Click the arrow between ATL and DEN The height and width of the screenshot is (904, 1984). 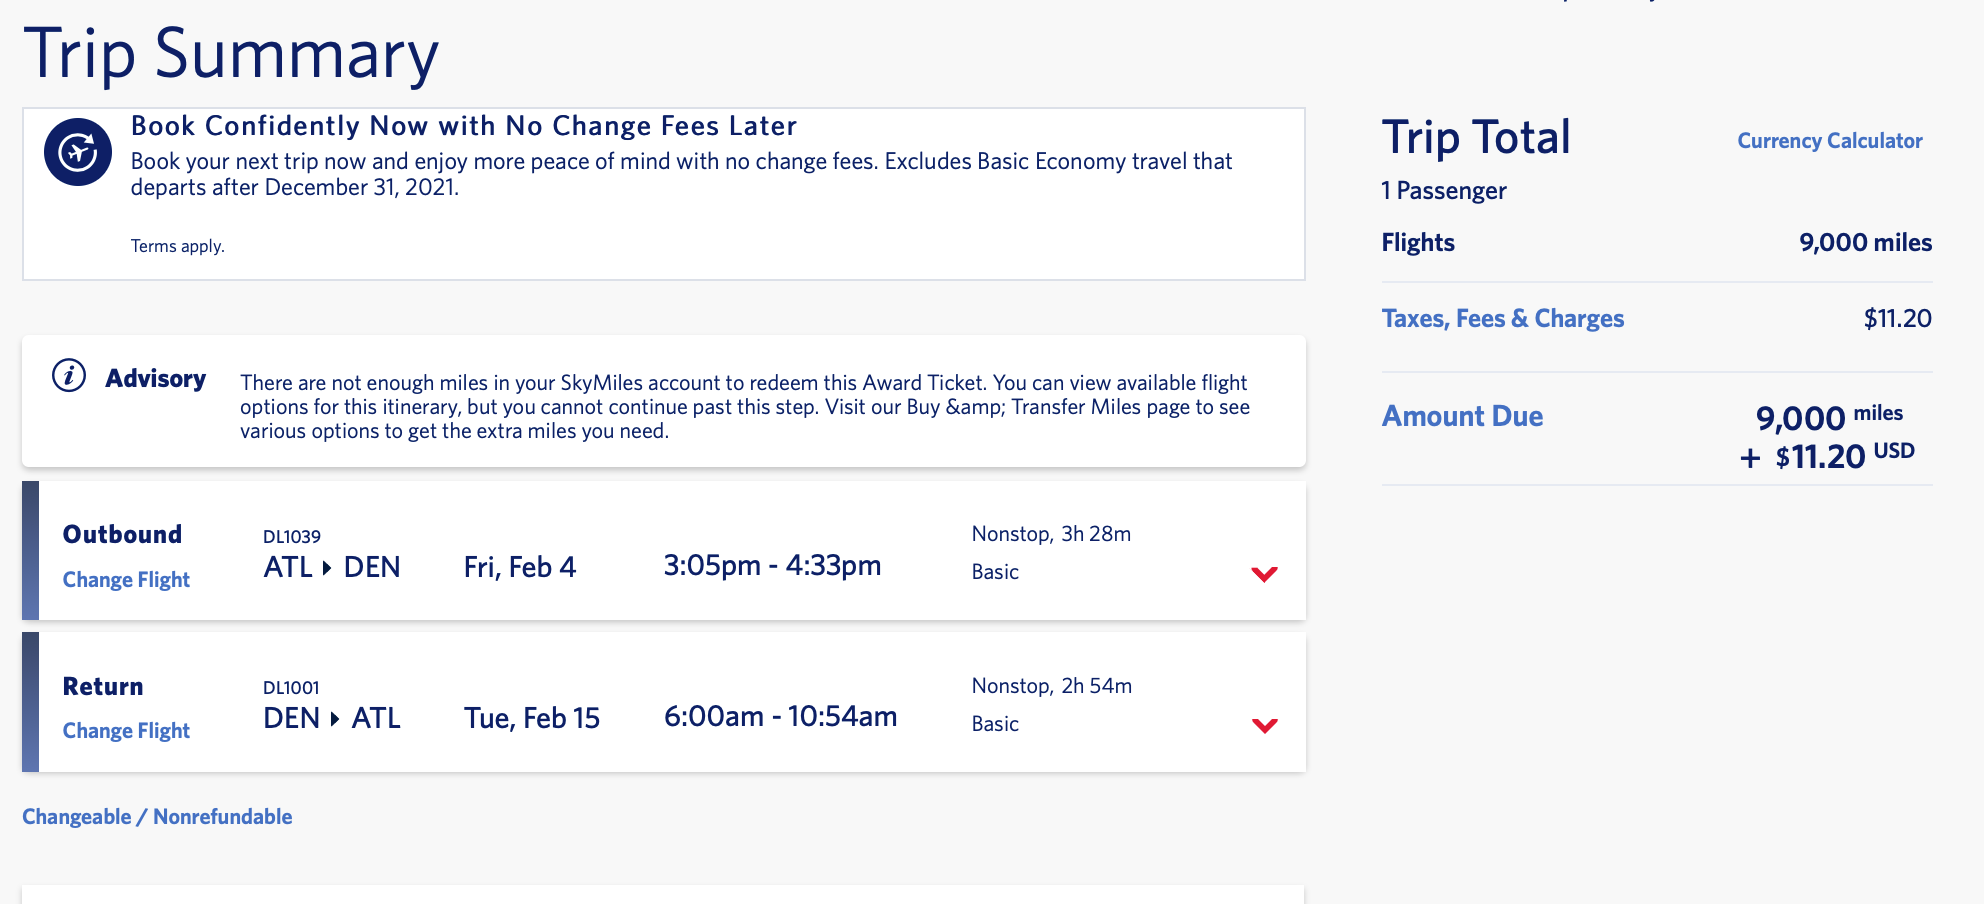327,568
